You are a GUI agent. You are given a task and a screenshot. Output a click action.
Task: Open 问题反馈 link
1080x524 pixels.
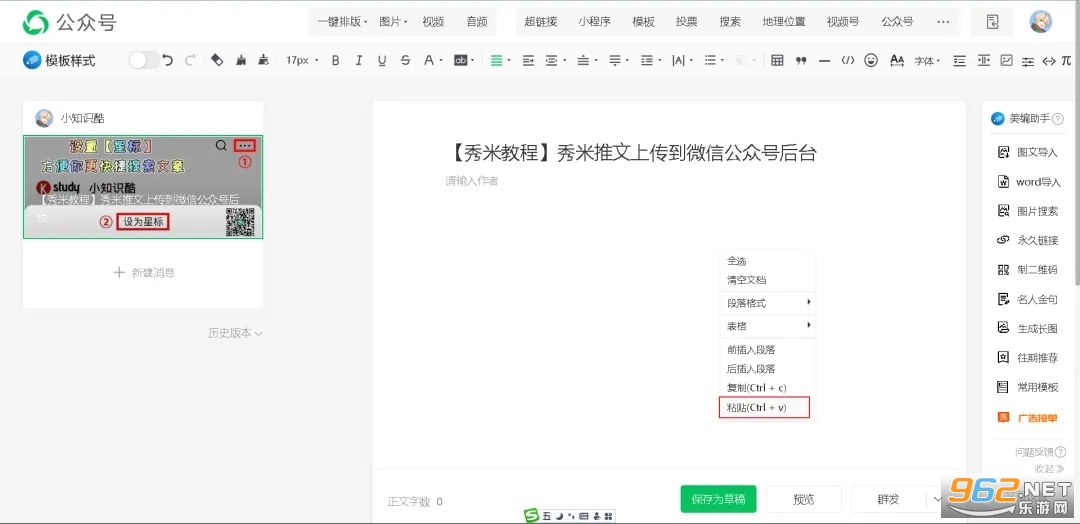[1040, 452]
